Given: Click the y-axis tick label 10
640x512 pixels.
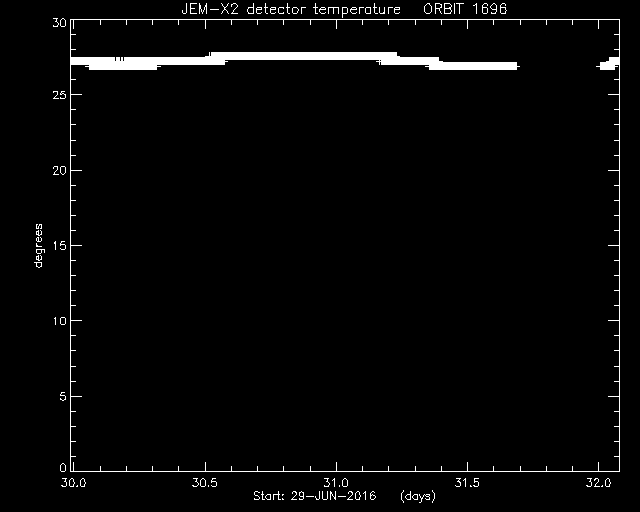Looking at the screenshot, I should click(59, 321).
